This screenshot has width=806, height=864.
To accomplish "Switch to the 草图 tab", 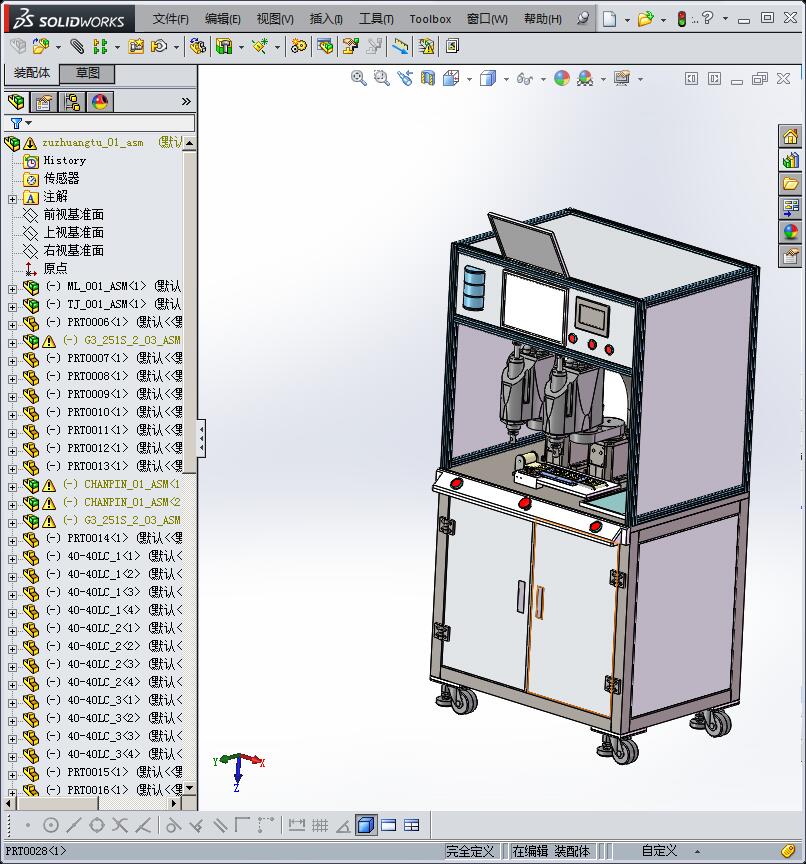I will coord(87,73).
